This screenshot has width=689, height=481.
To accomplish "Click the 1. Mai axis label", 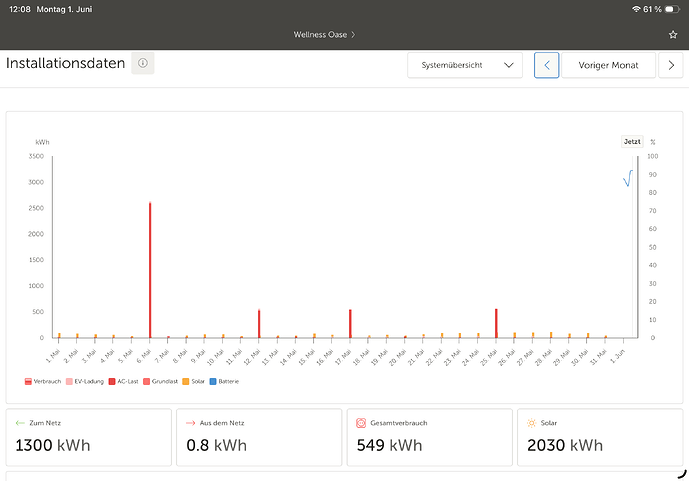I will coord(53,355).
